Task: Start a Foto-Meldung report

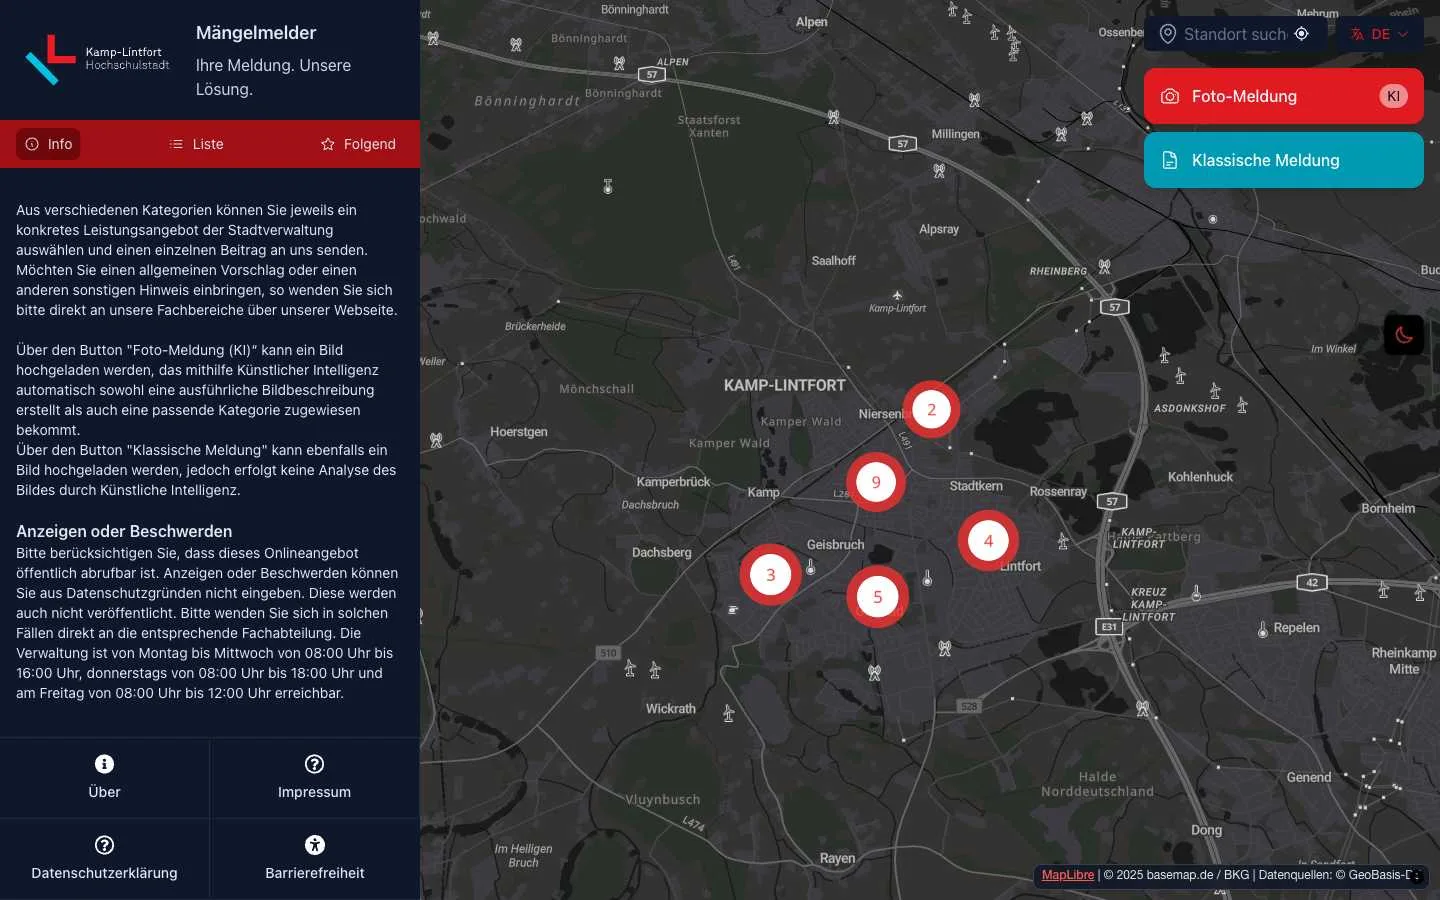Action: (x=1283, y=96)
